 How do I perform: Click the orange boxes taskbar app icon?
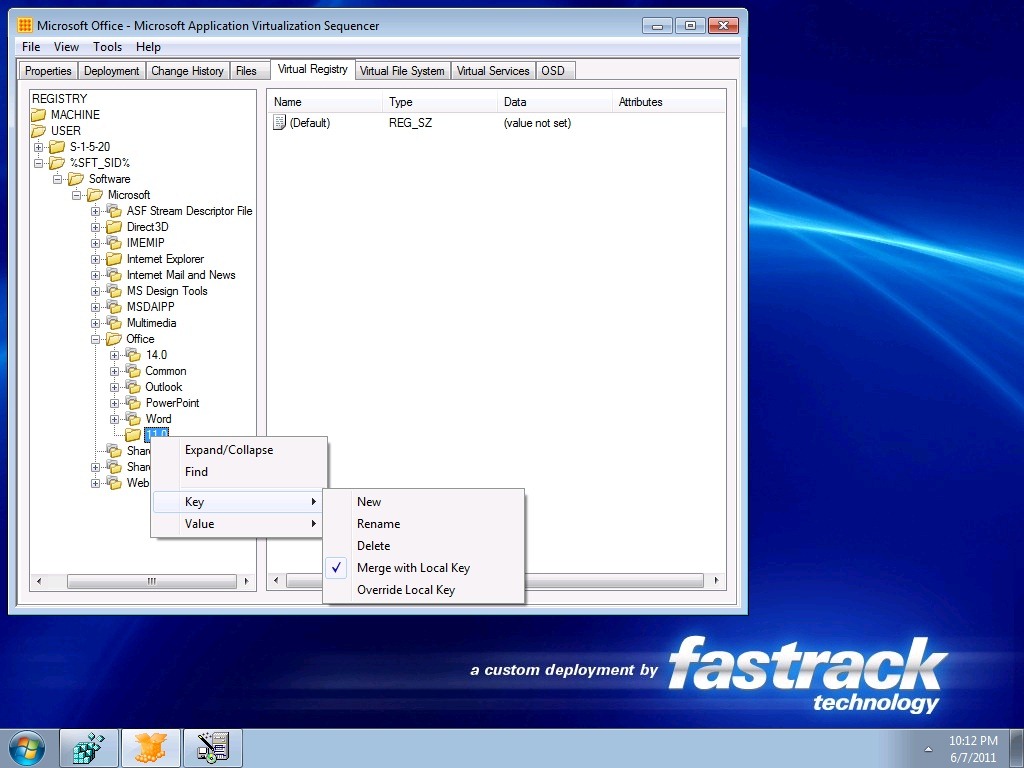(x=152, y=748)
